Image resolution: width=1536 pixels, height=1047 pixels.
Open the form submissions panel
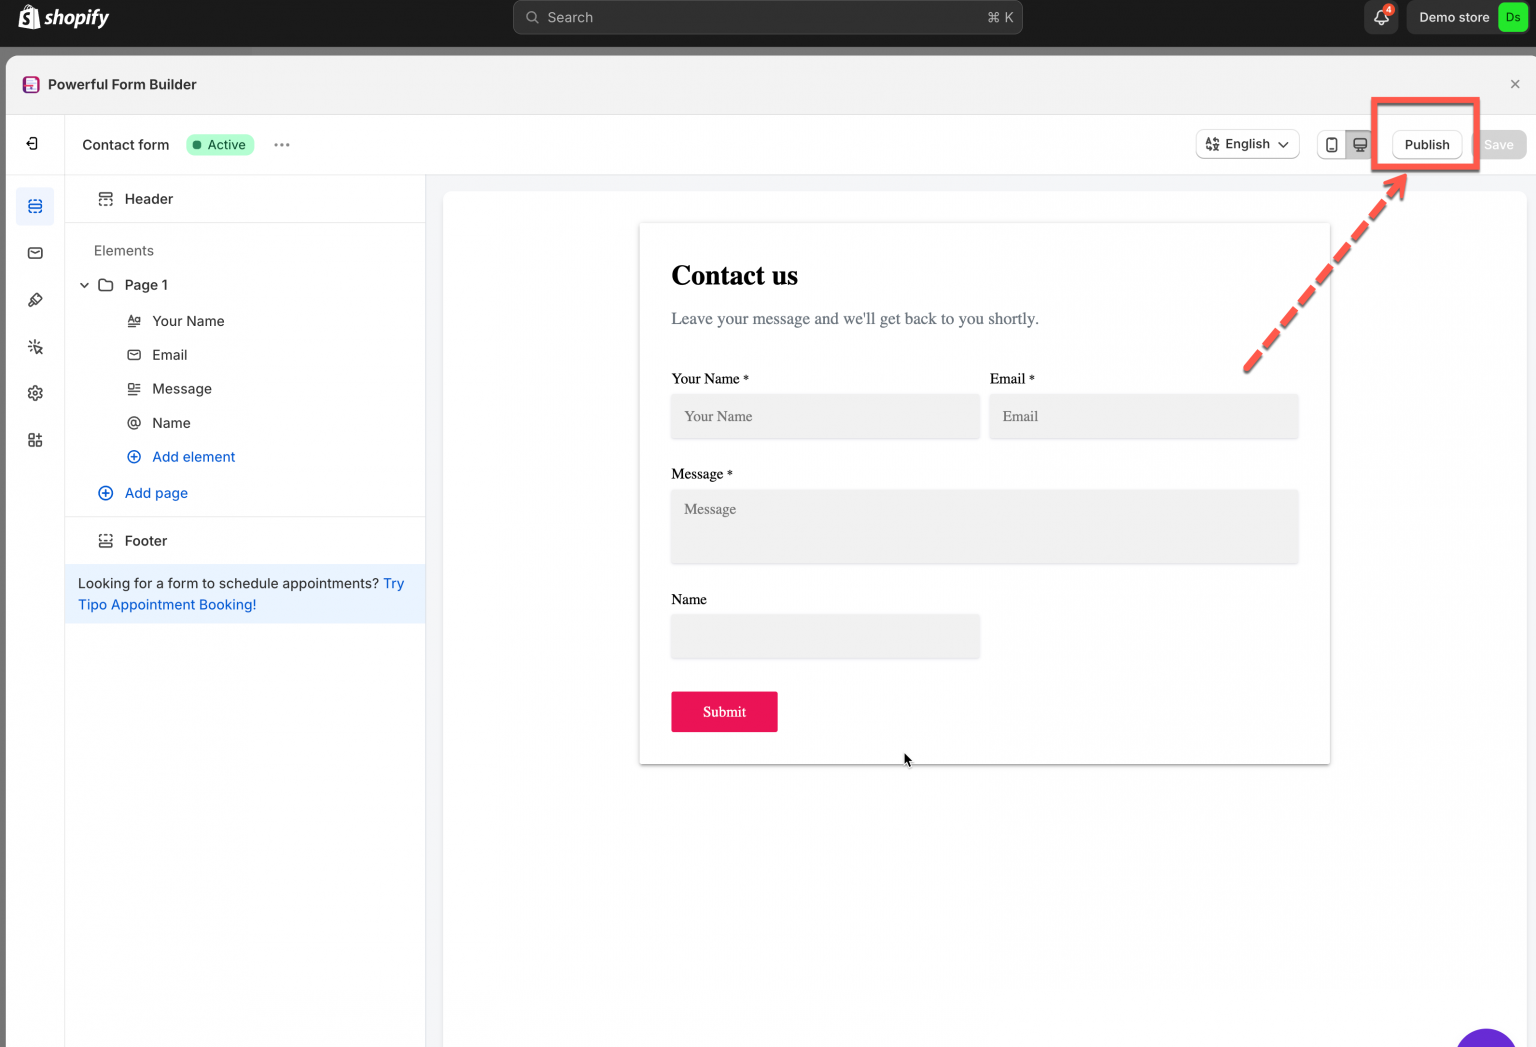point(34,253)
